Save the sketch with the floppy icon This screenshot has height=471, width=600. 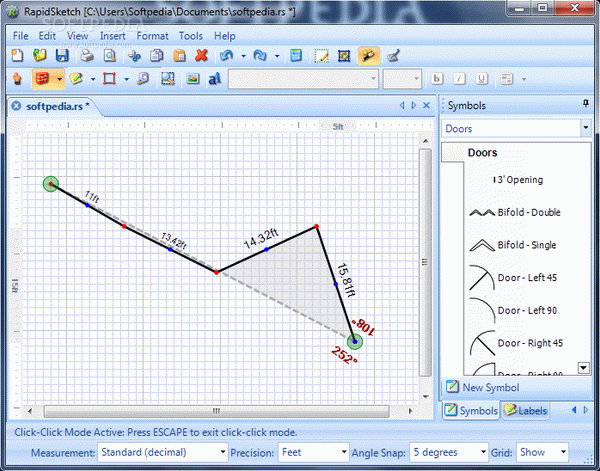(x=62, y=56)
